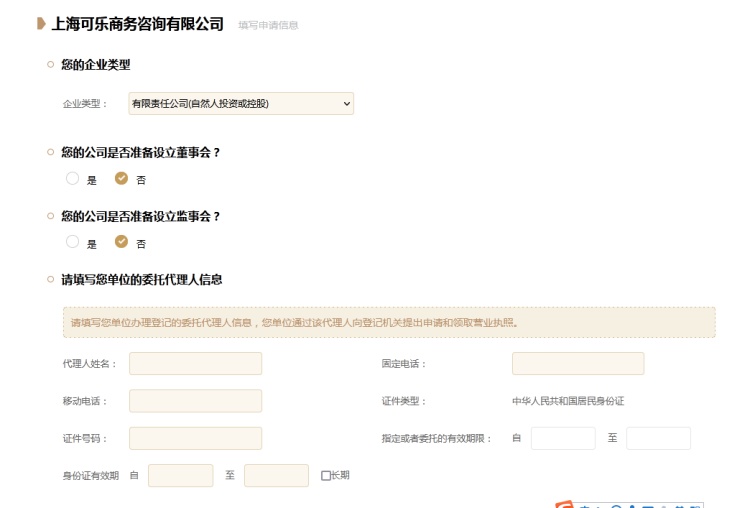Select 否 for setting up a 董事会
750x508 pixels.
(x=121, y=178)
